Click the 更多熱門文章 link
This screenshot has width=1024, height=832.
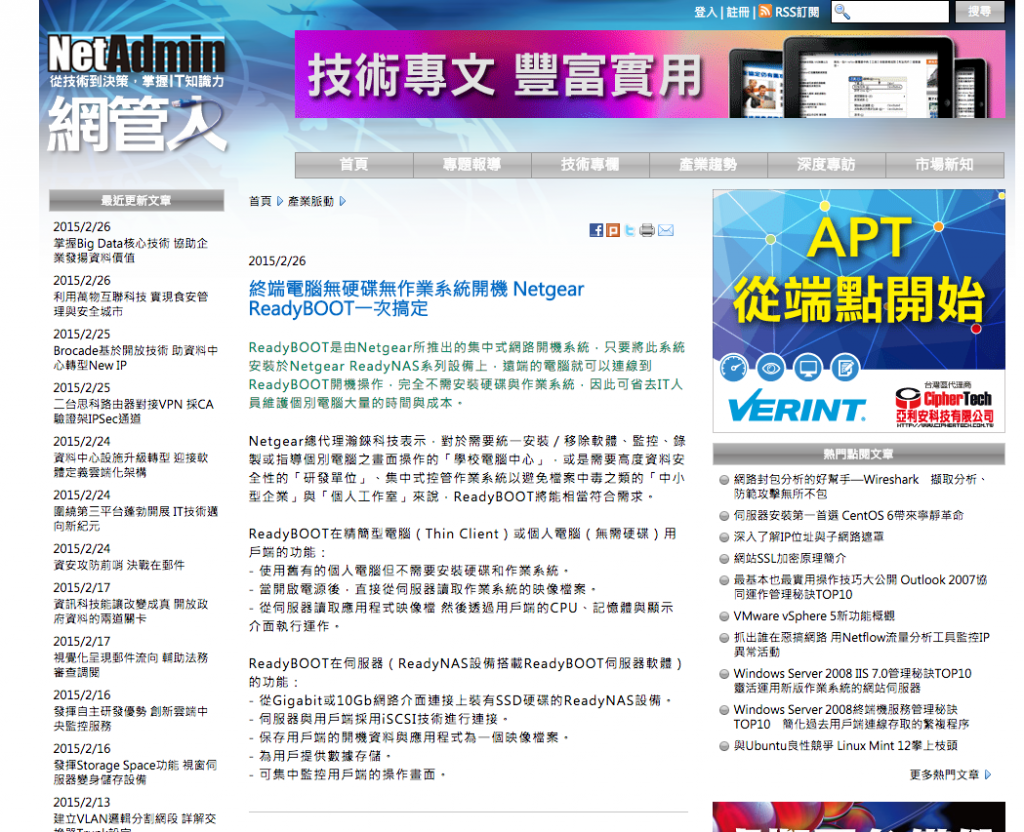point(944,775)
